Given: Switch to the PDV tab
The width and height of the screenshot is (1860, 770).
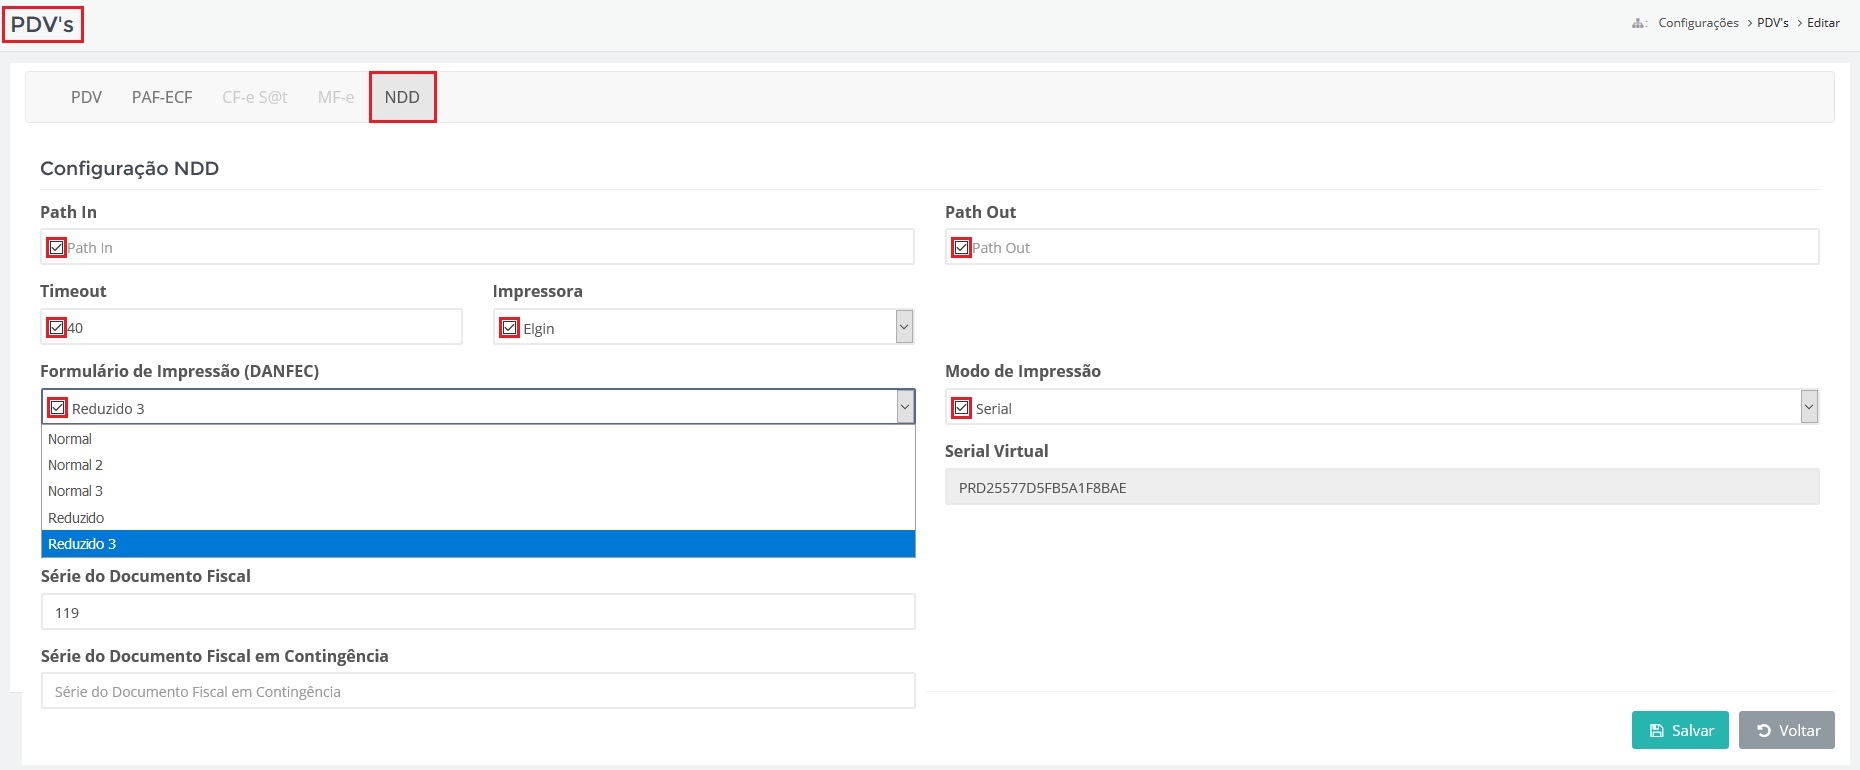Looking at the screenshot, I should pyautogui.click(x=86, y=97).
